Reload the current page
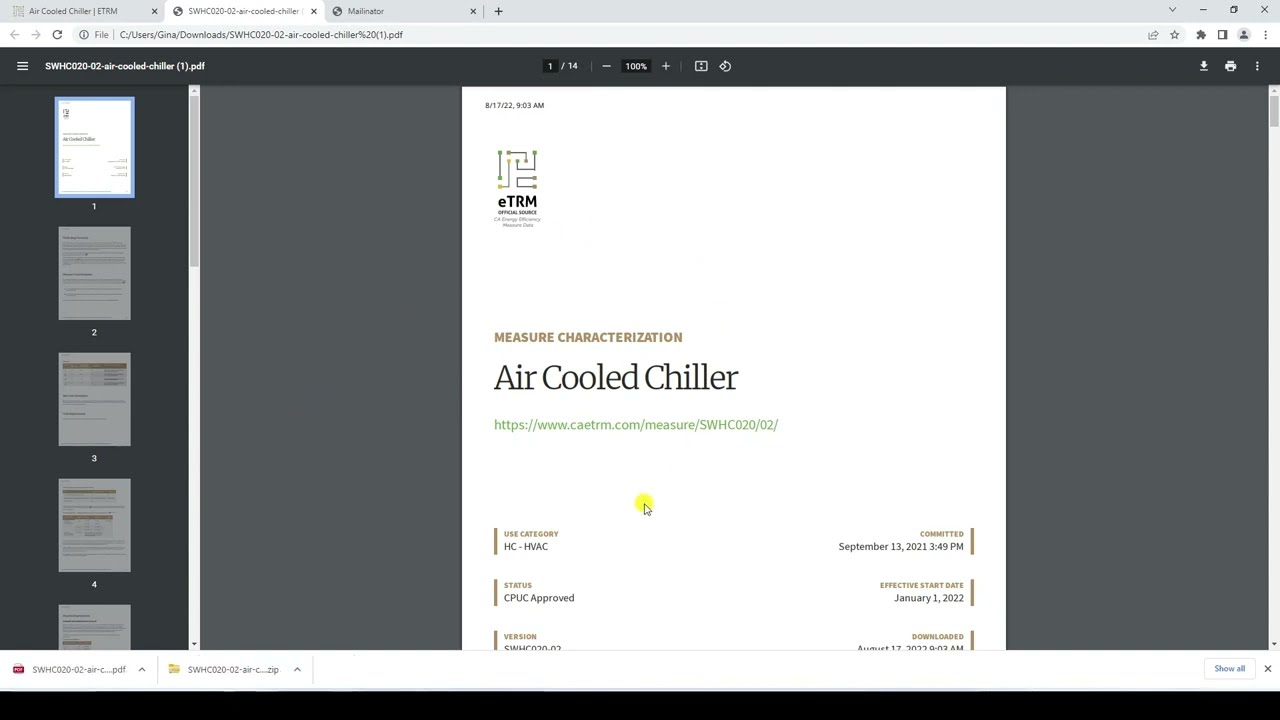1280x720 pixels. [57, 35]
